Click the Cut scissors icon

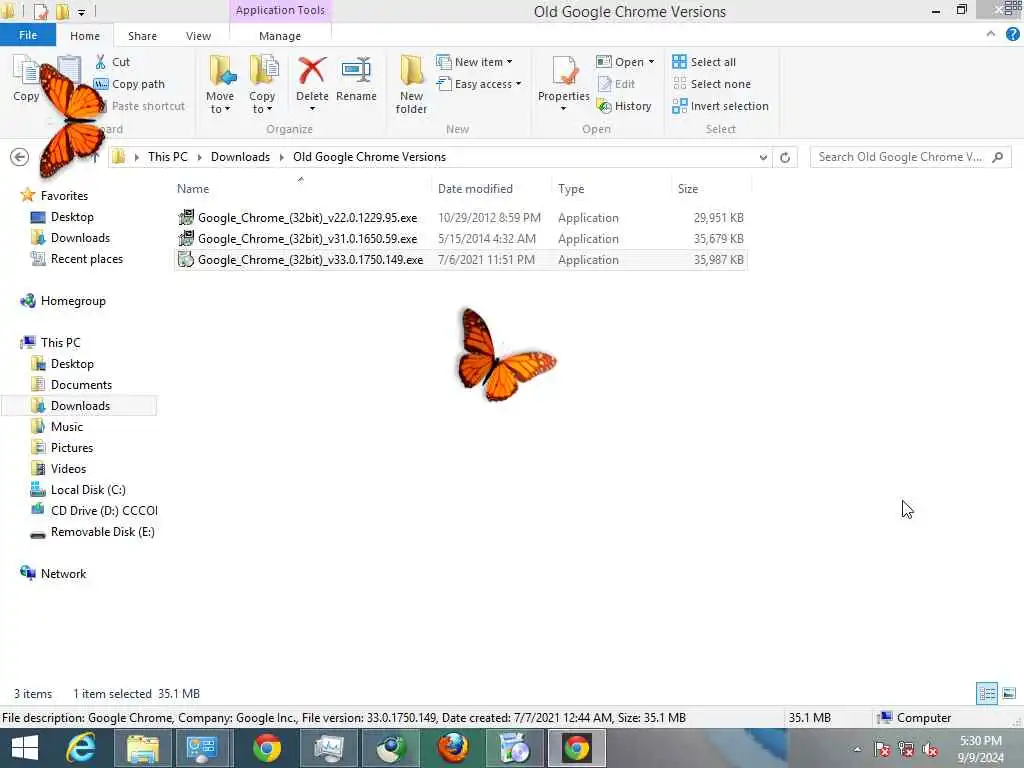[101, 62]
